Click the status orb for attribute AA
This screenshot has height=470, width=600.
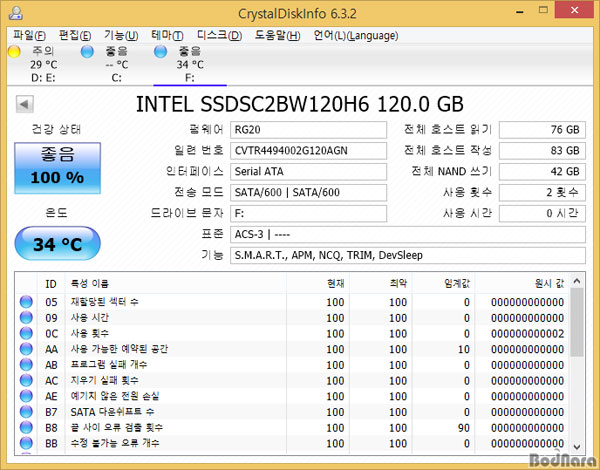[x=26, y=349]
